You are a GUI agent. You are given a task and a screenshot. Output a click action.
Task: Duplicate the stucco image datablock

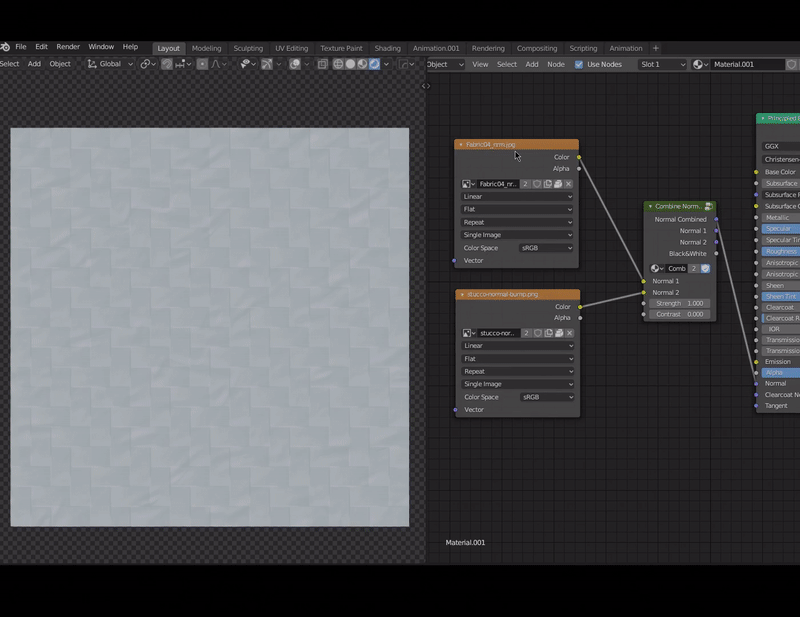coord(548,333)
